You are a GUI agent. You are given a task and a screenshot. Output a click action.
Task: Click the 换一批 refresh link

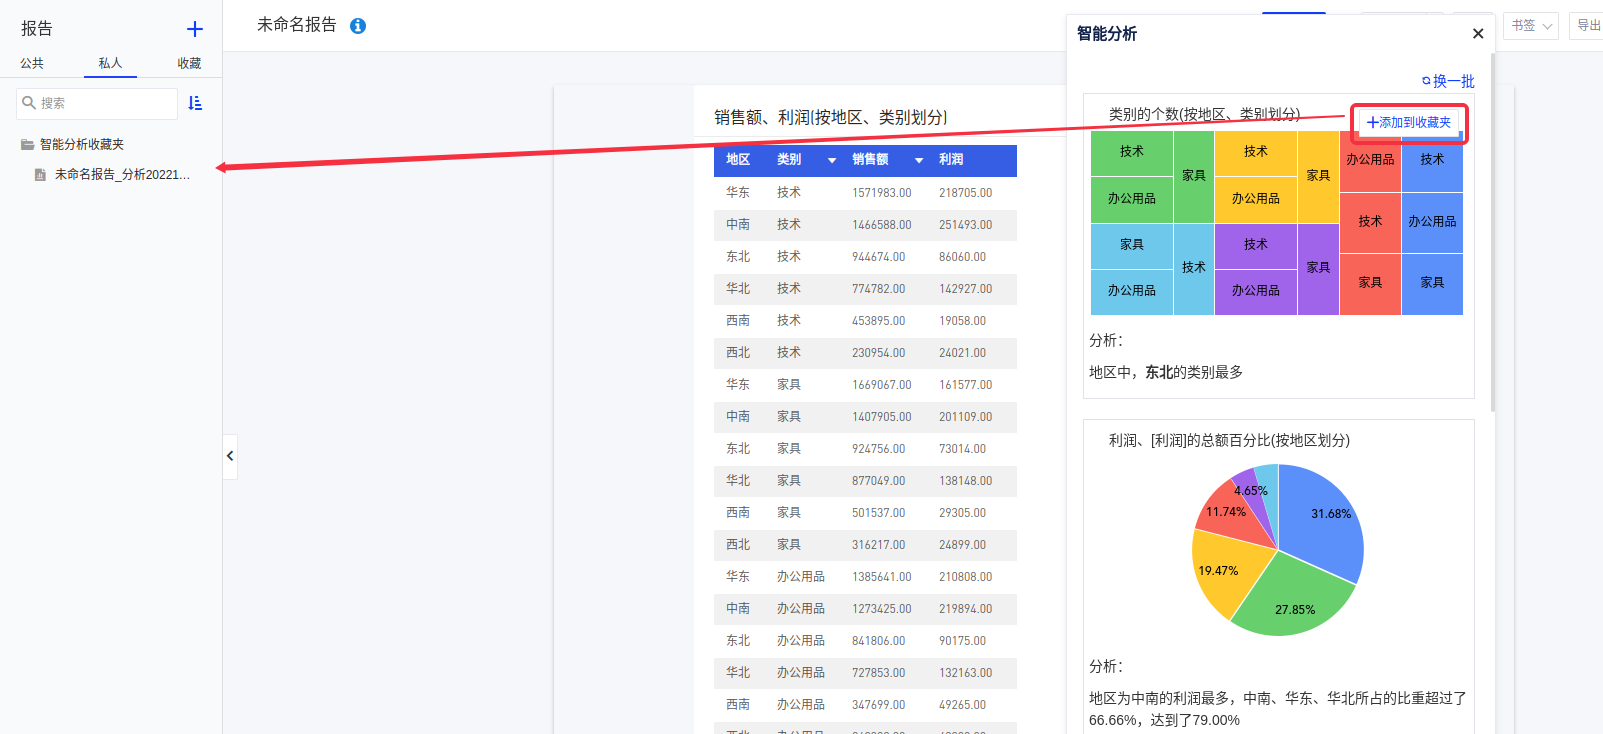[1448, 81]
